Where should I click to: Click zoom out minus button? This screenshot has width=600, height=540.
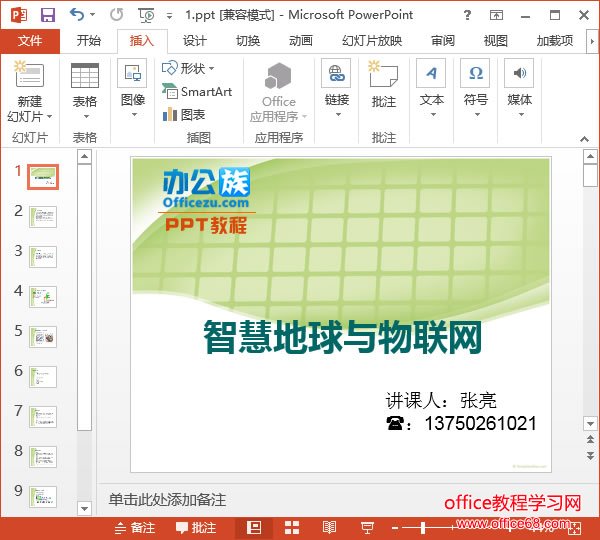395,529
